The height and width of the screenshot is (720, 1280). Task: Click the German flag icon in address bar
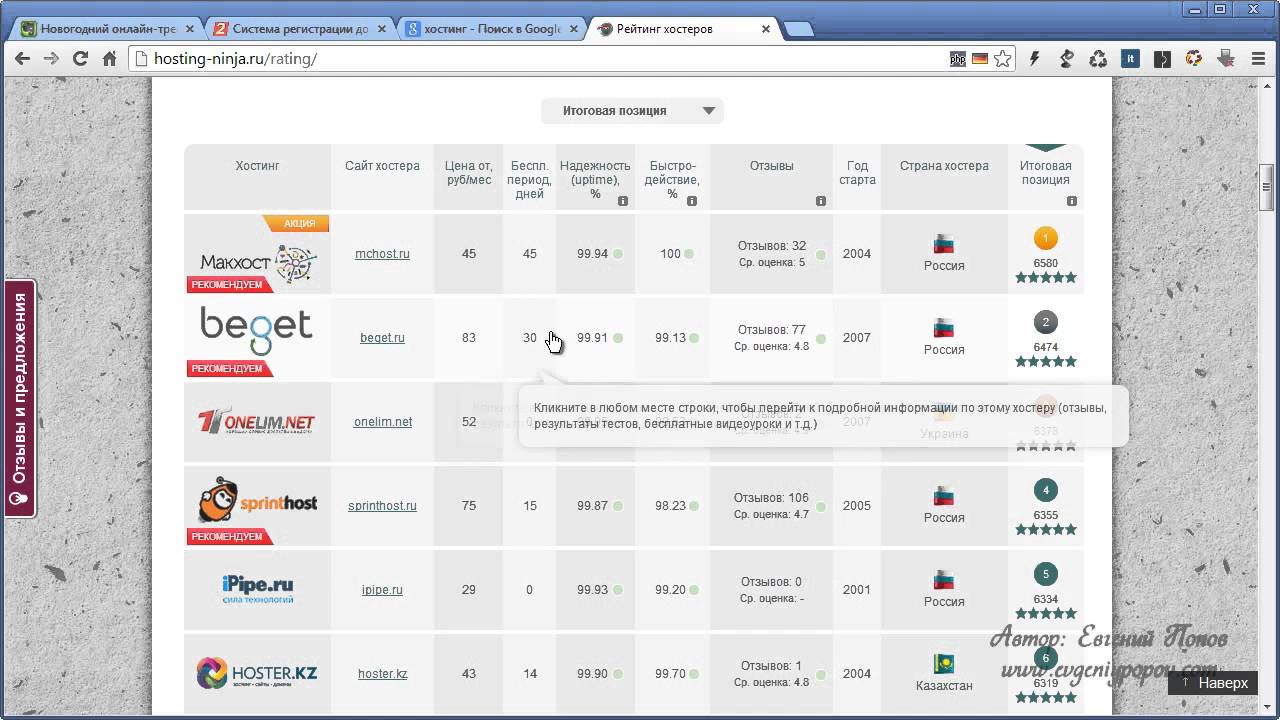980,59
